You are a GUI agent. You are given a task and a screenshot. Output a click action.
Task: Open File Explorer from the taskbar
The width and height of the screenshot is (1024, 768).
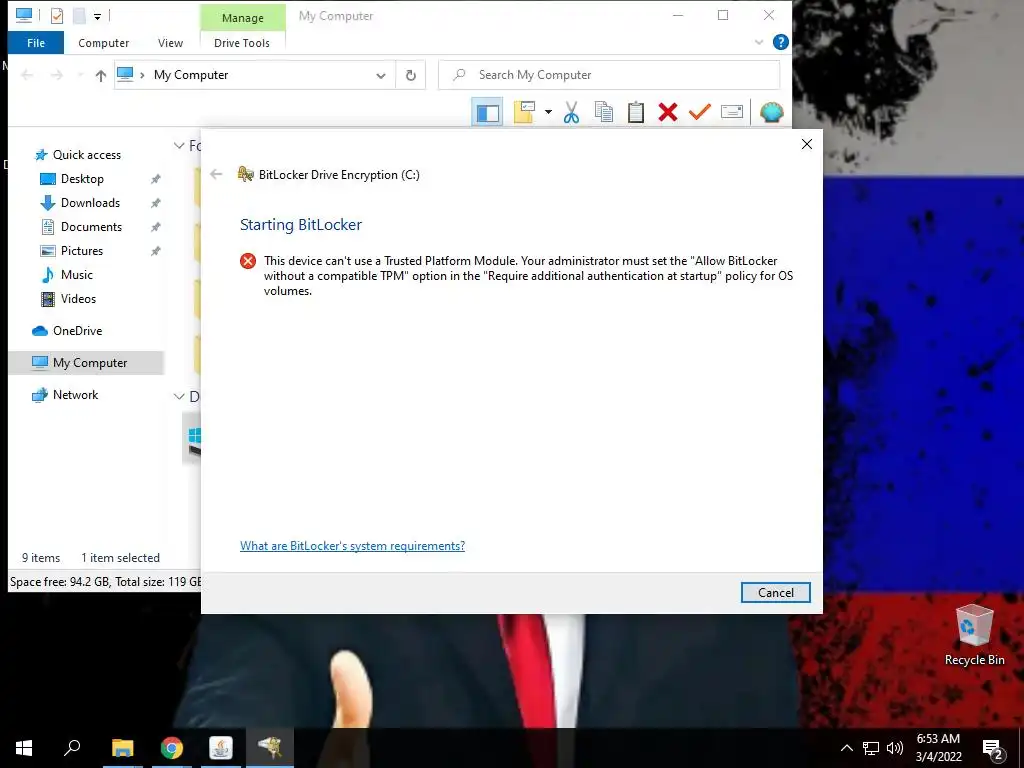click(122, 748)
